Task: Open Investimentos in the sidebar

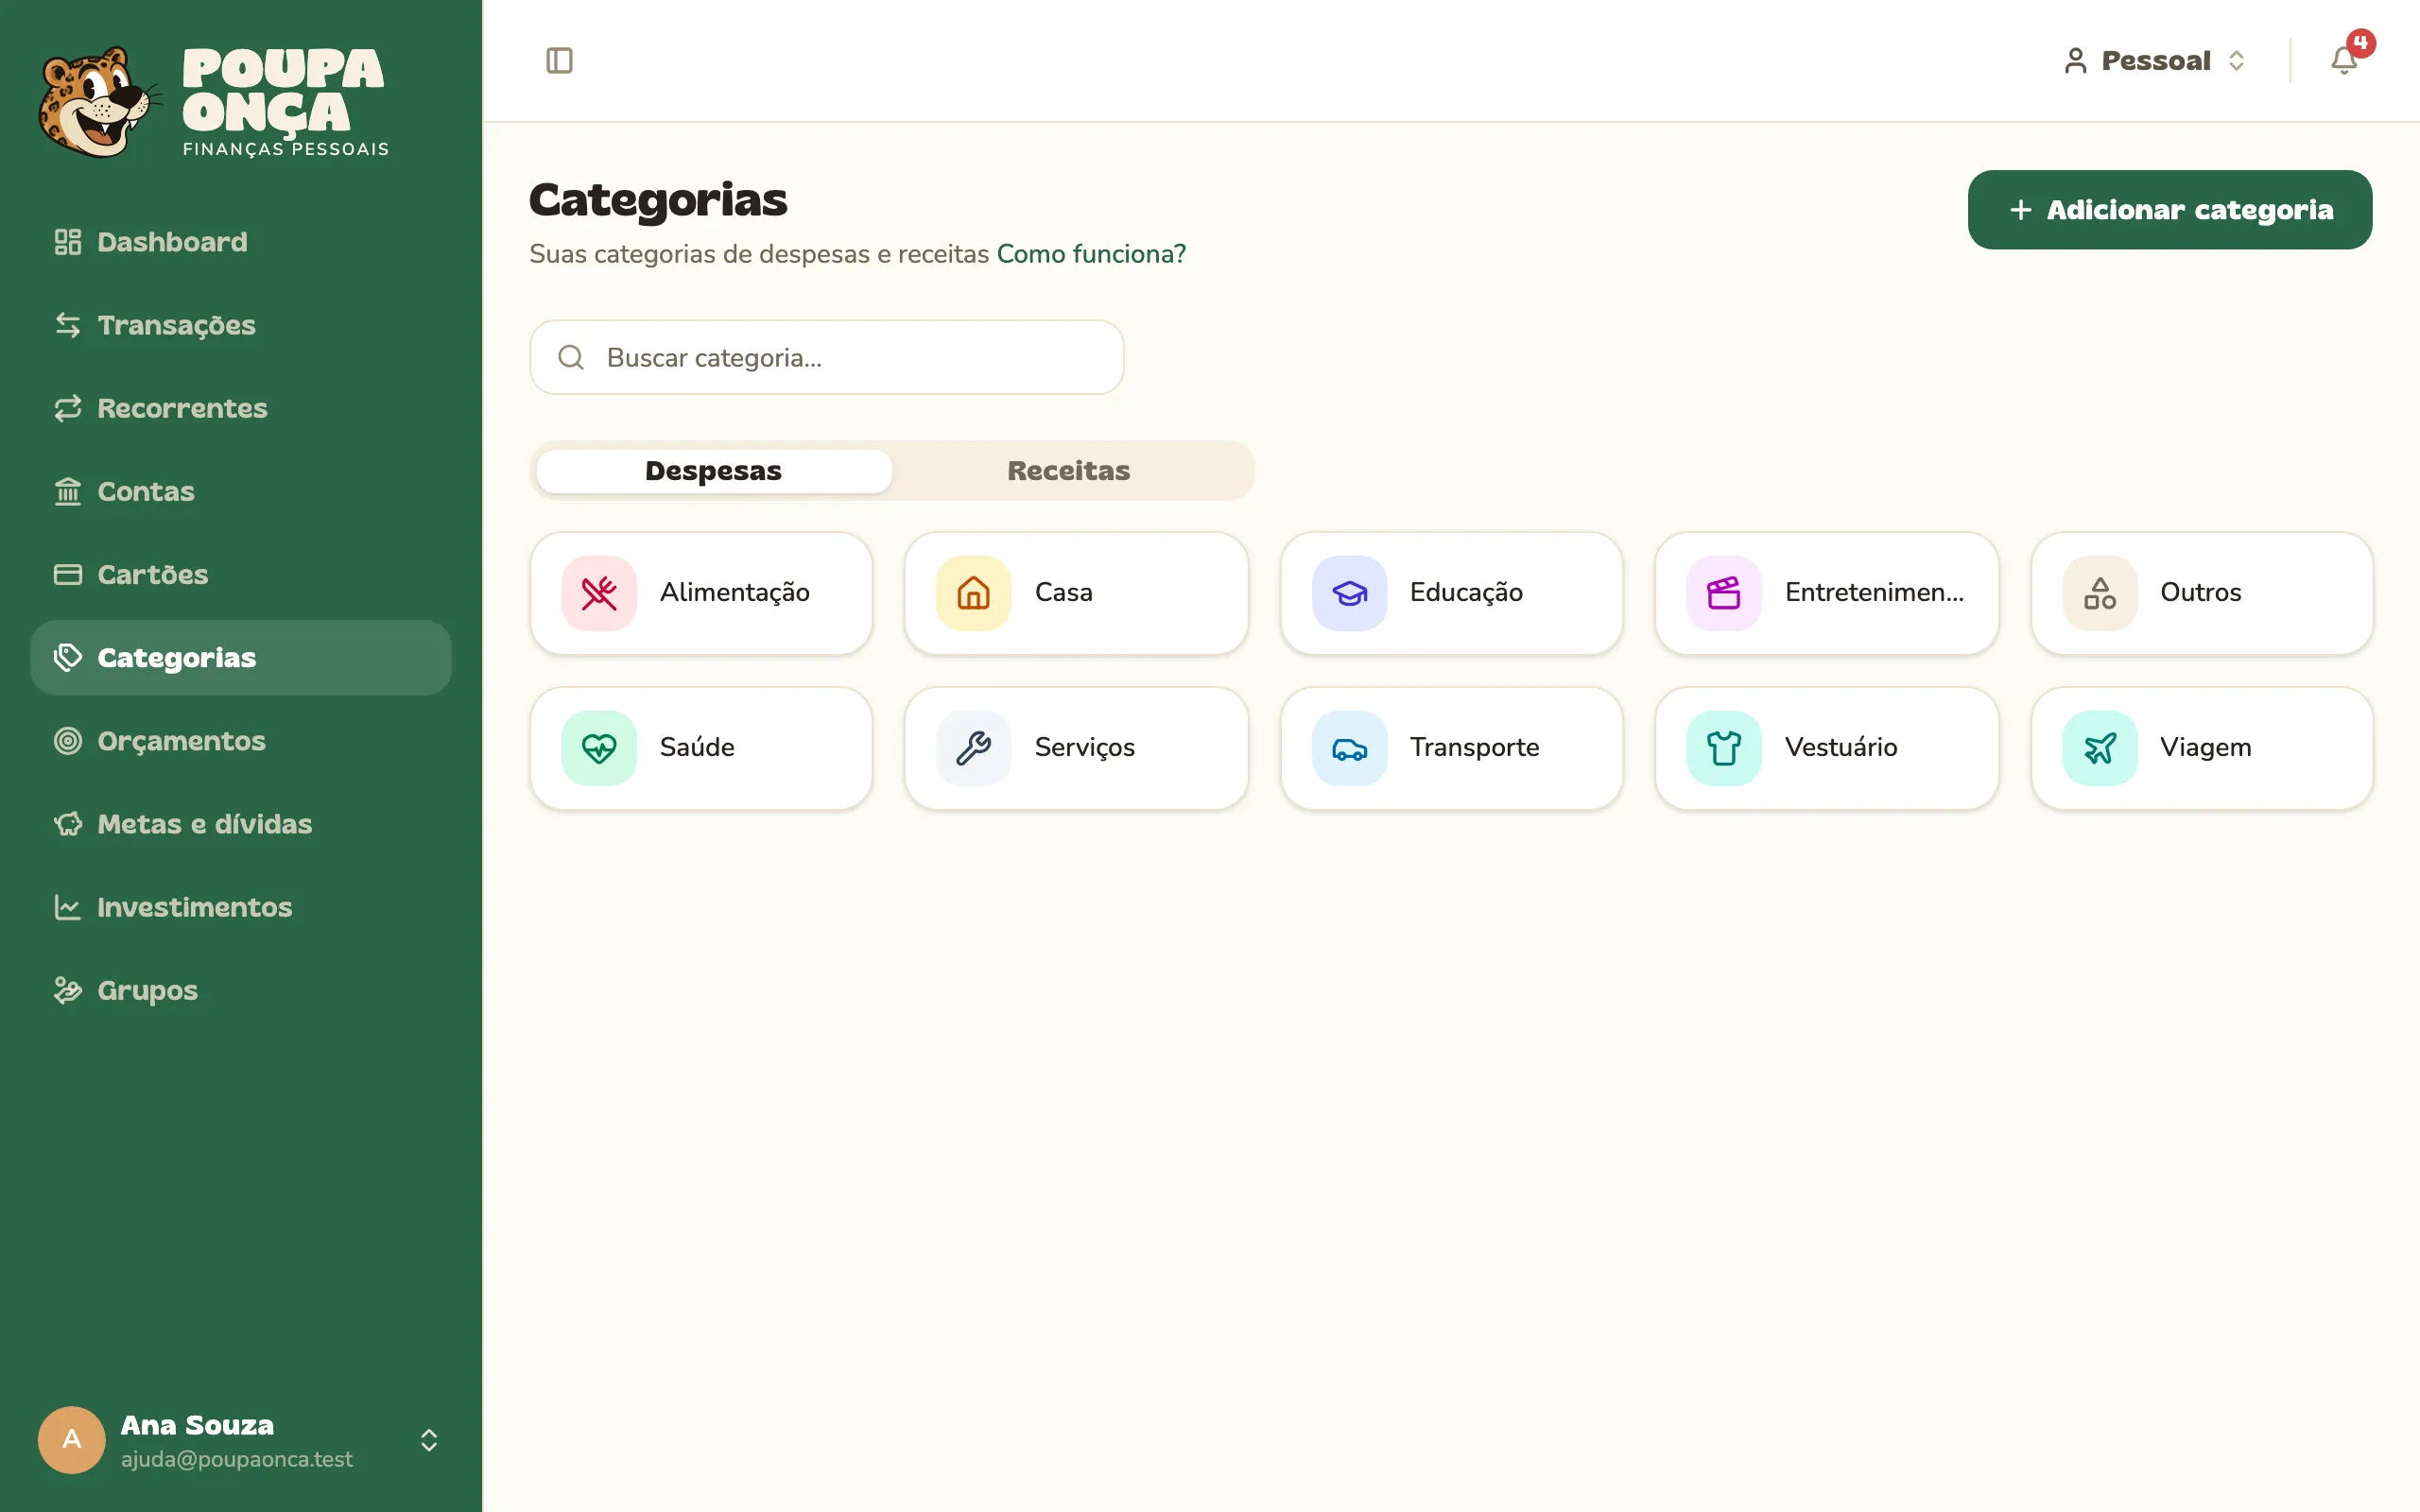Action: (x=241, y=907)
